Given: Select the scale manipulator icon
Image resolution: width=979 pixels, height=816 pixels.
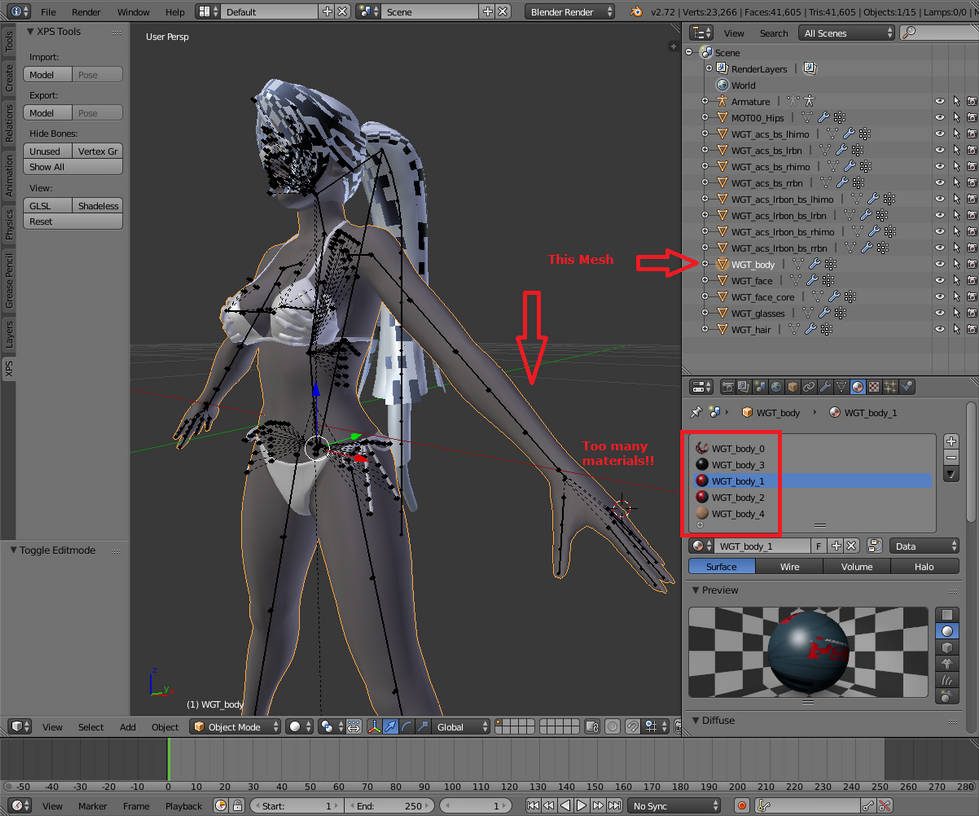Looking at the screenshot, I should pyautogui.click(x=423, y=727).
